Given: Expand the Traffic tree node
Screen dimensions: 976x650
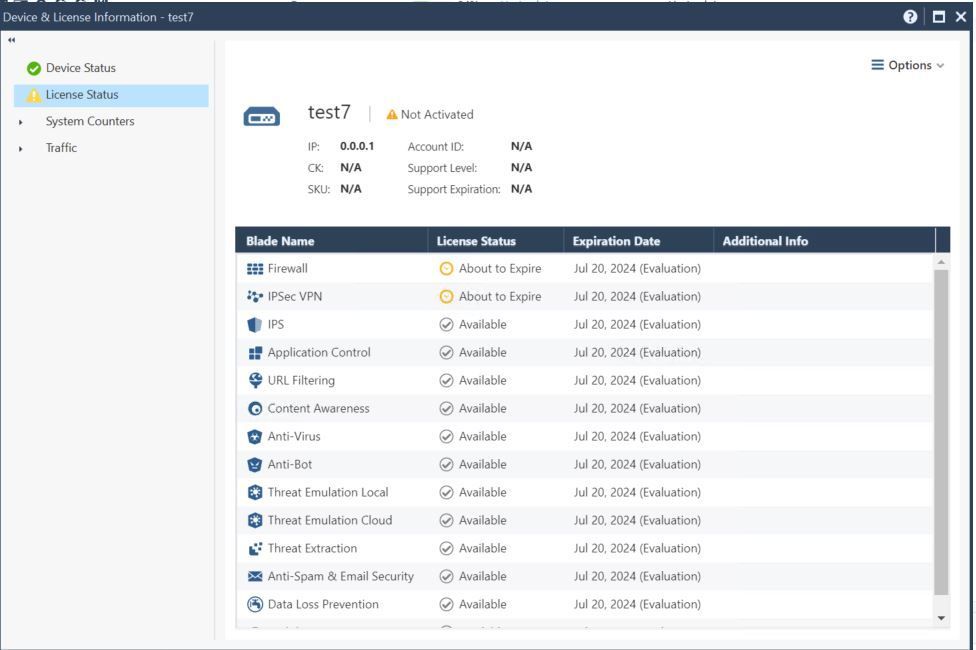Looking at the screenshot, I should 21,149.
